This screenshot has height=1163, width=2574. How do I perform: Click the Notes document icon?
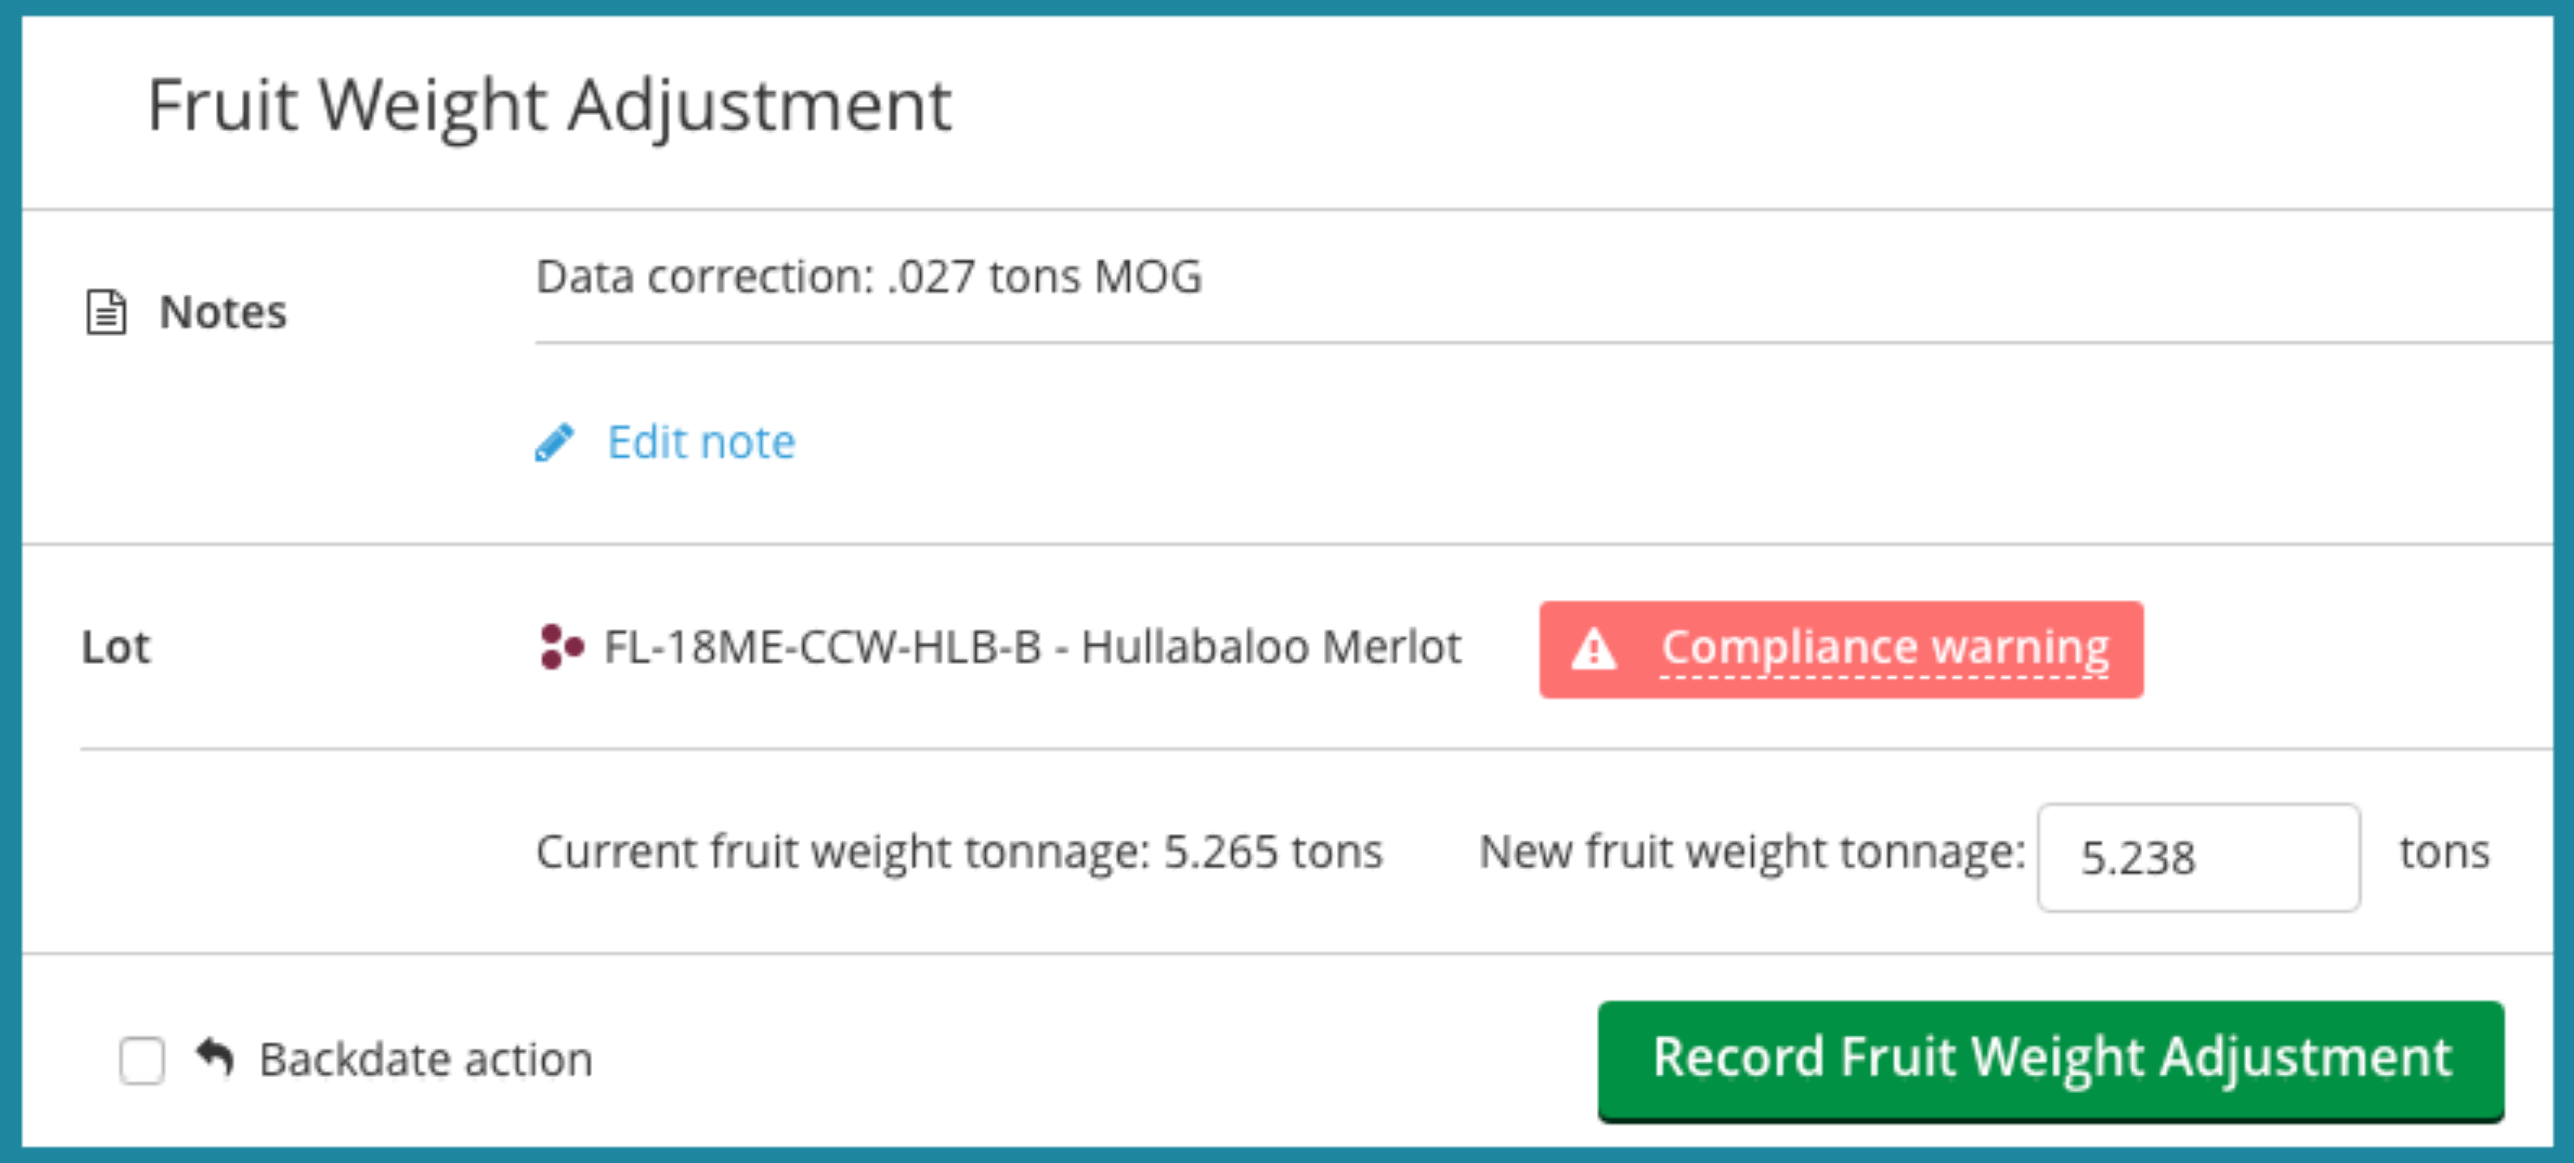(x=106, y=312)
